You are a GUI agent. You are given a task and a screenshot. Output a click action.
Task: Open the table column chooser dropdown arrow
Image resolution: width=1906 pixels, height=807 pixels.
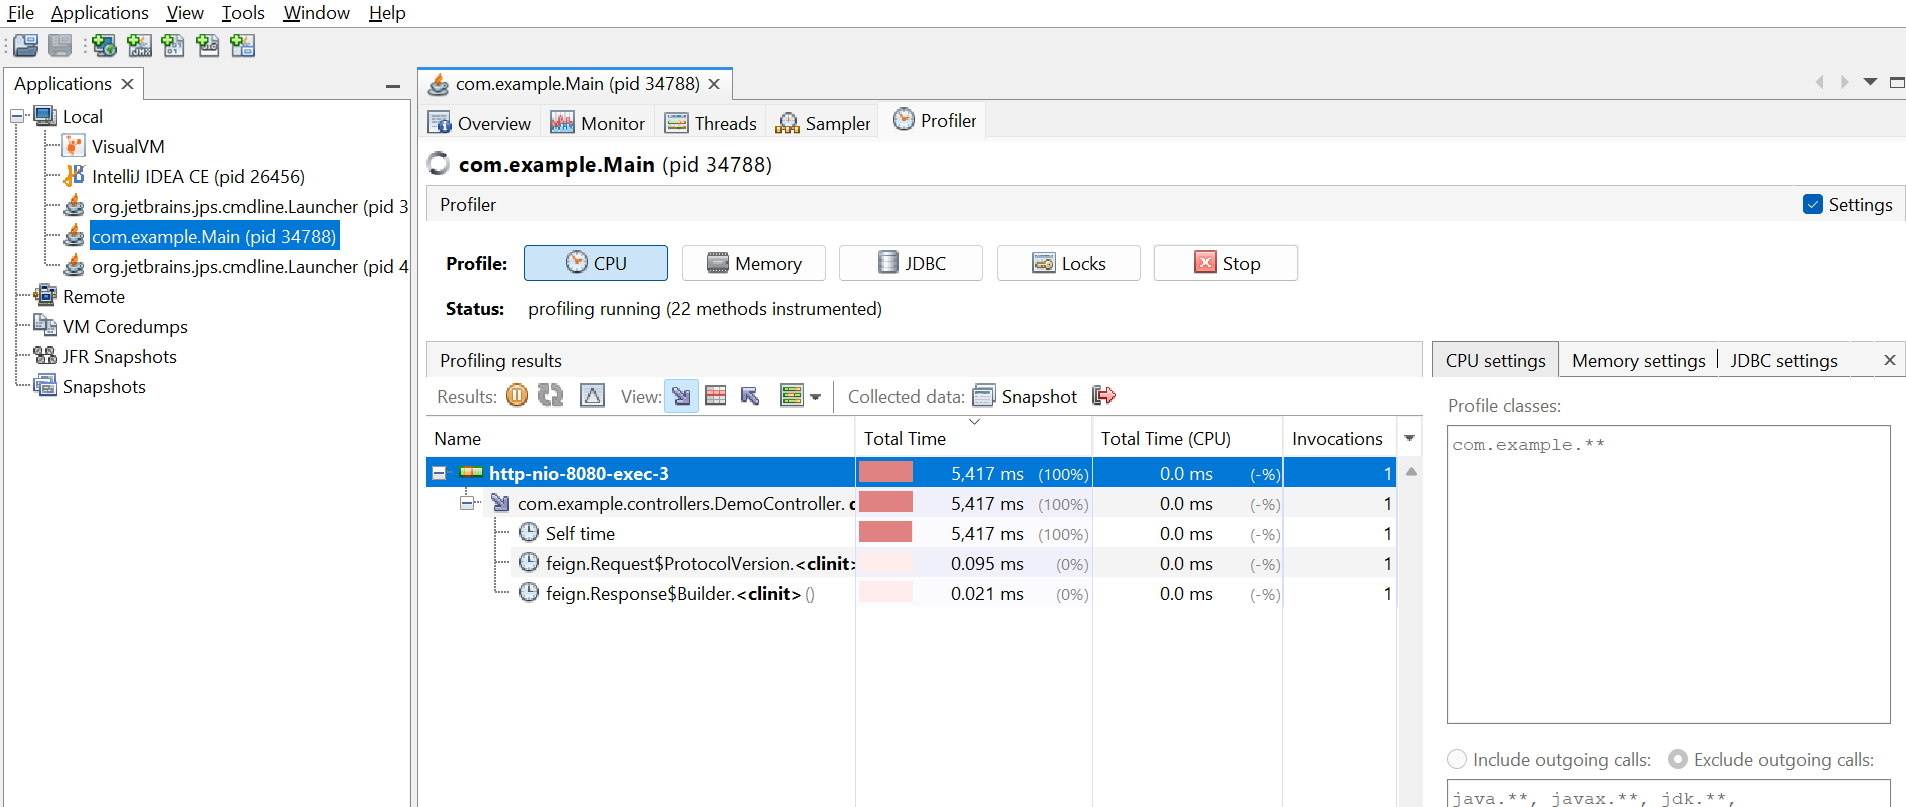pyautogui.click(x=1409, y=438)
